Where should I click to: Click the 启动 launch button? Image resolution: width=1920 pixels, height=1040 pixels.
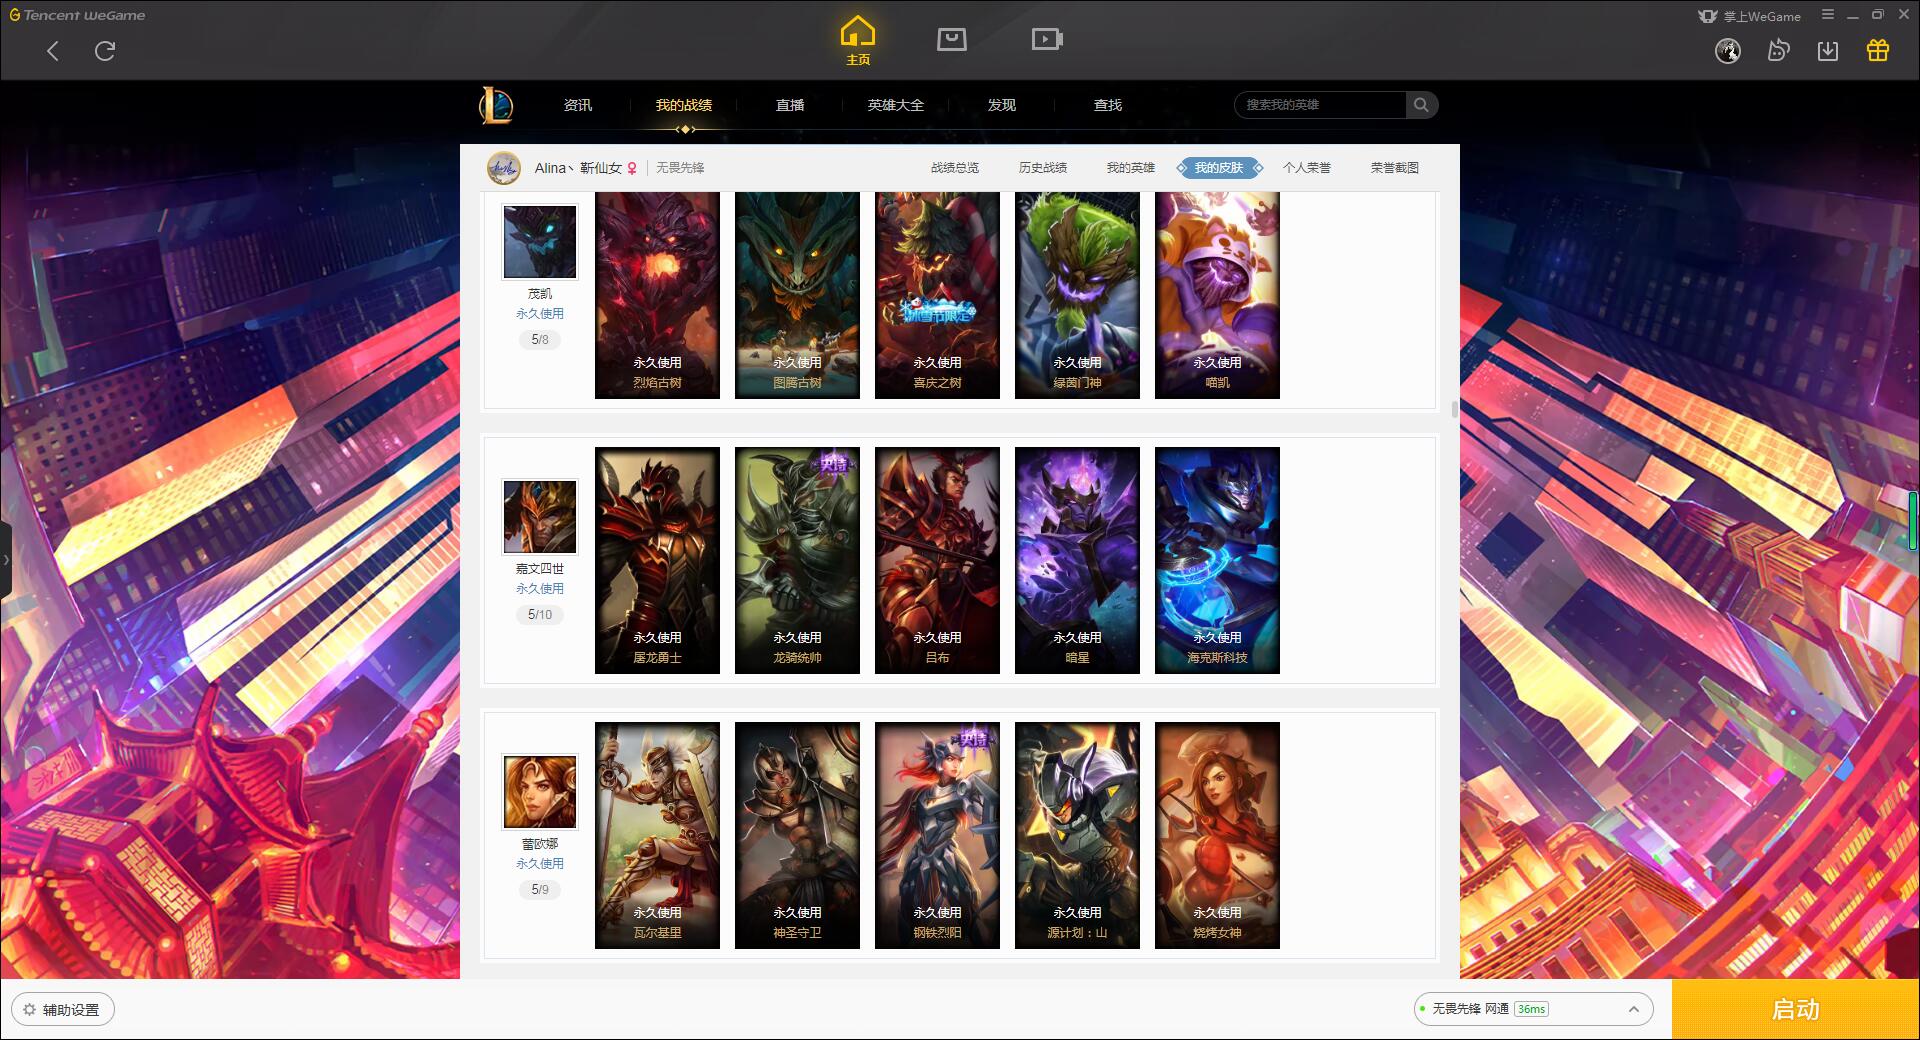(x=1795, y=1009)
